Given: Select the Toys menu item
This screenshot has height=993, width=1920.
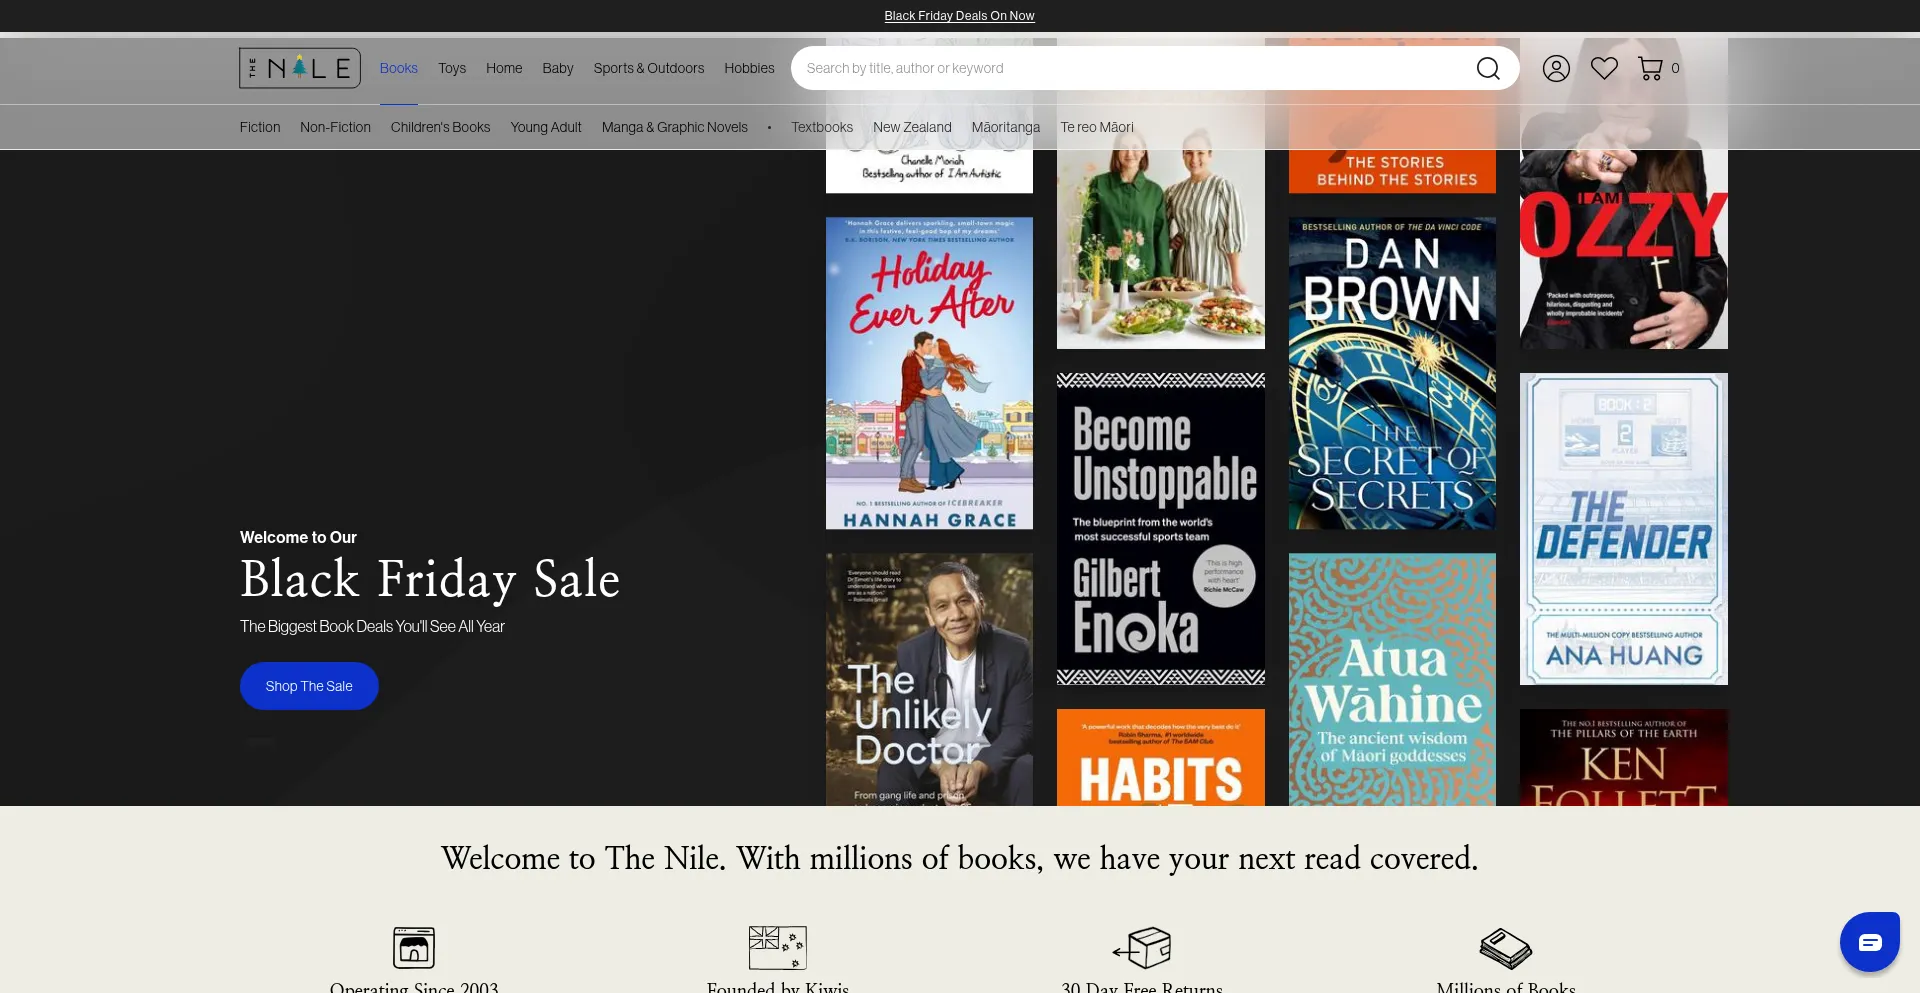Looking at the screenshot, I should (x=452, y=68).
